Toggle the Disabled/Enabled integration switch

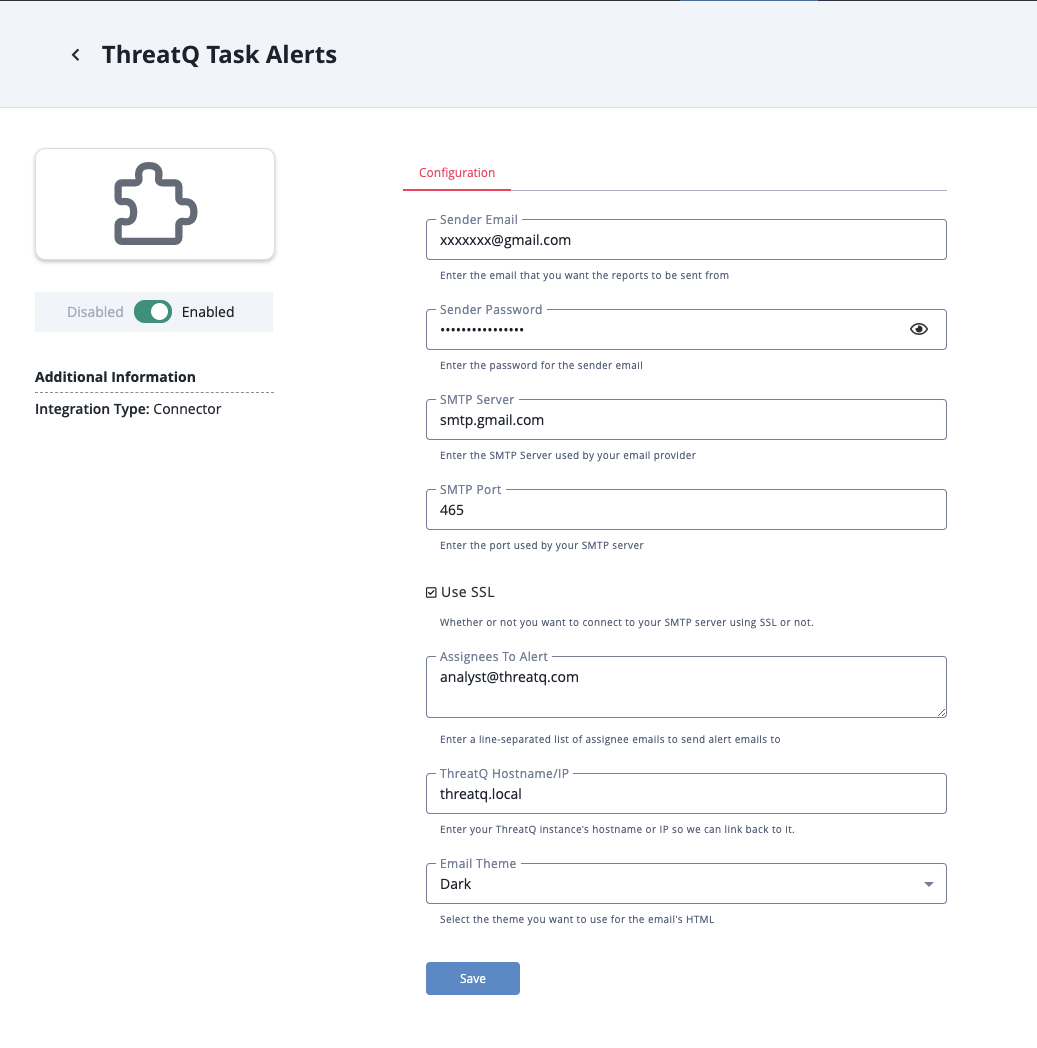pyautogui.click(x=153, y=312)
